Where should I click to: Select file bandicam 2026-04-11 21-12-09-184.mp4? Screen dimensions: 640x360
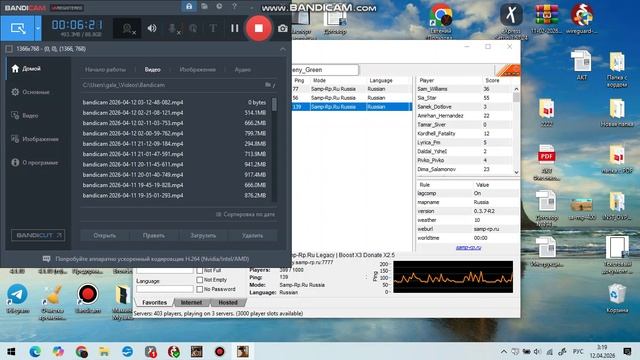(x=174, y=144)
